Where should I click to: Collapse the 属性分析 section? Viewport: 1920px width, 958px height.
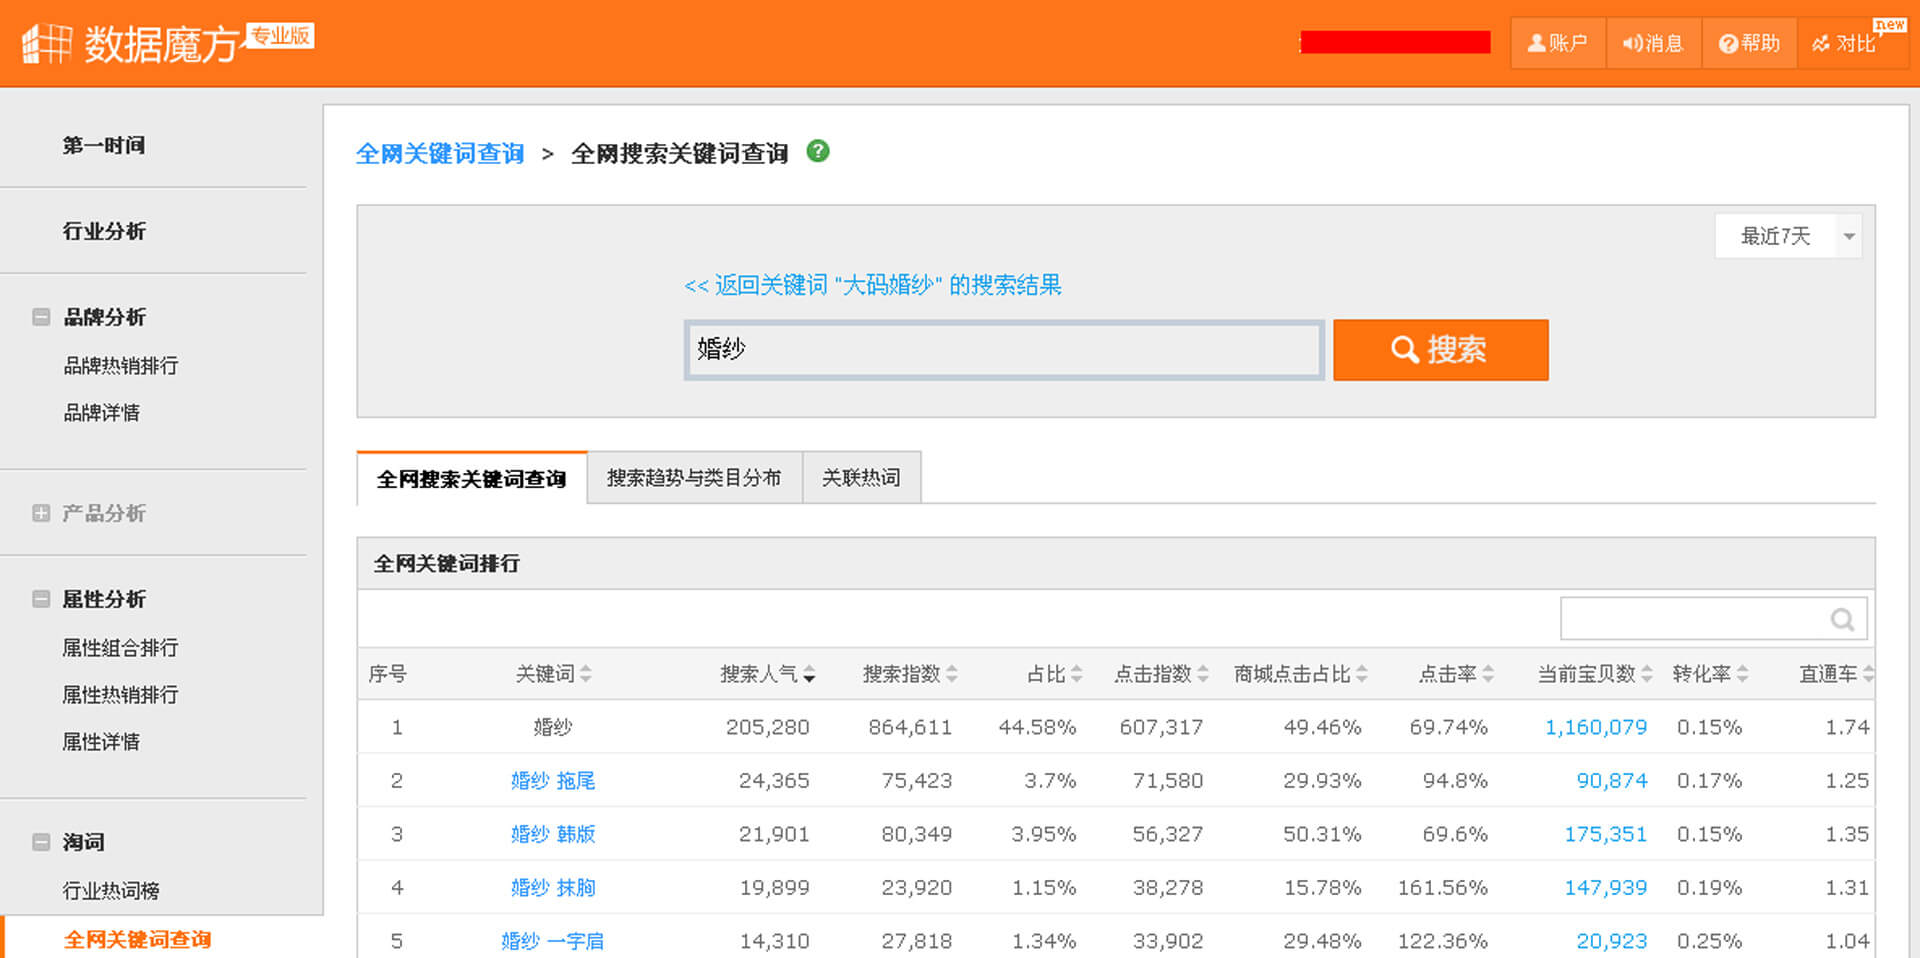click(x=41, y=599)
